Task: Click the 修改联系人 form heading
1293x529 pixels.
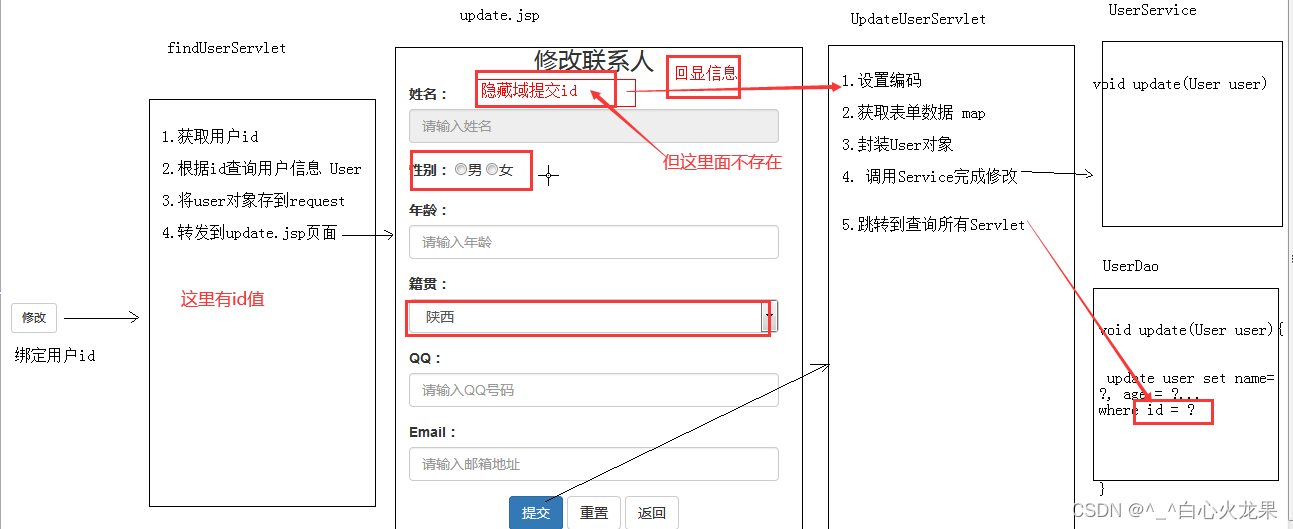Action: [594, 61]
